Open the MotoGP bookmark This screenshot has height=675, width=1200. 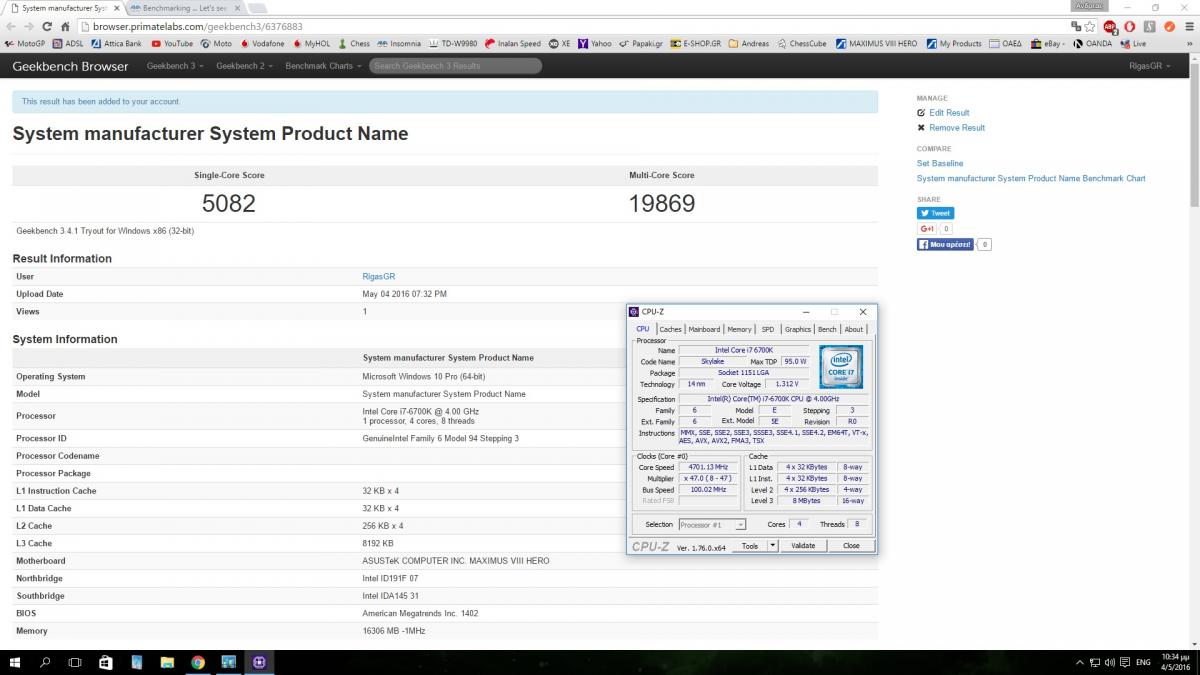click(25, 44)
